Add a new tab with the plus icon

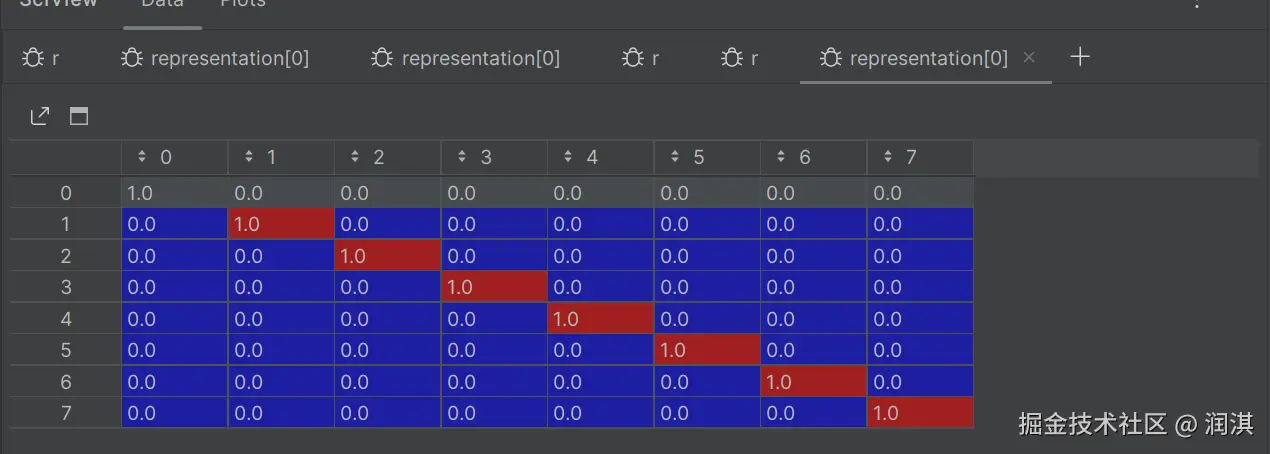1079,57
